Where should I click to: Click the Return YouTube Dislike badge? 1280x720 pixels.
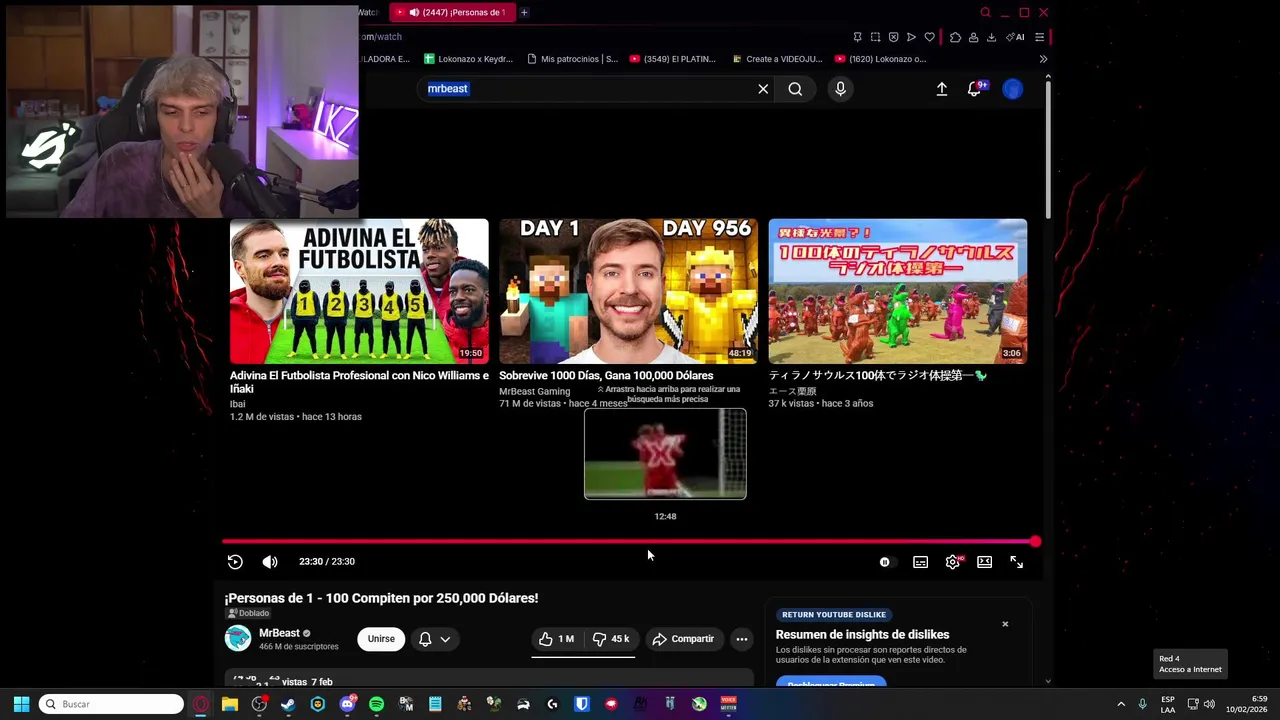pyautogui.click(x=834, y=615)
